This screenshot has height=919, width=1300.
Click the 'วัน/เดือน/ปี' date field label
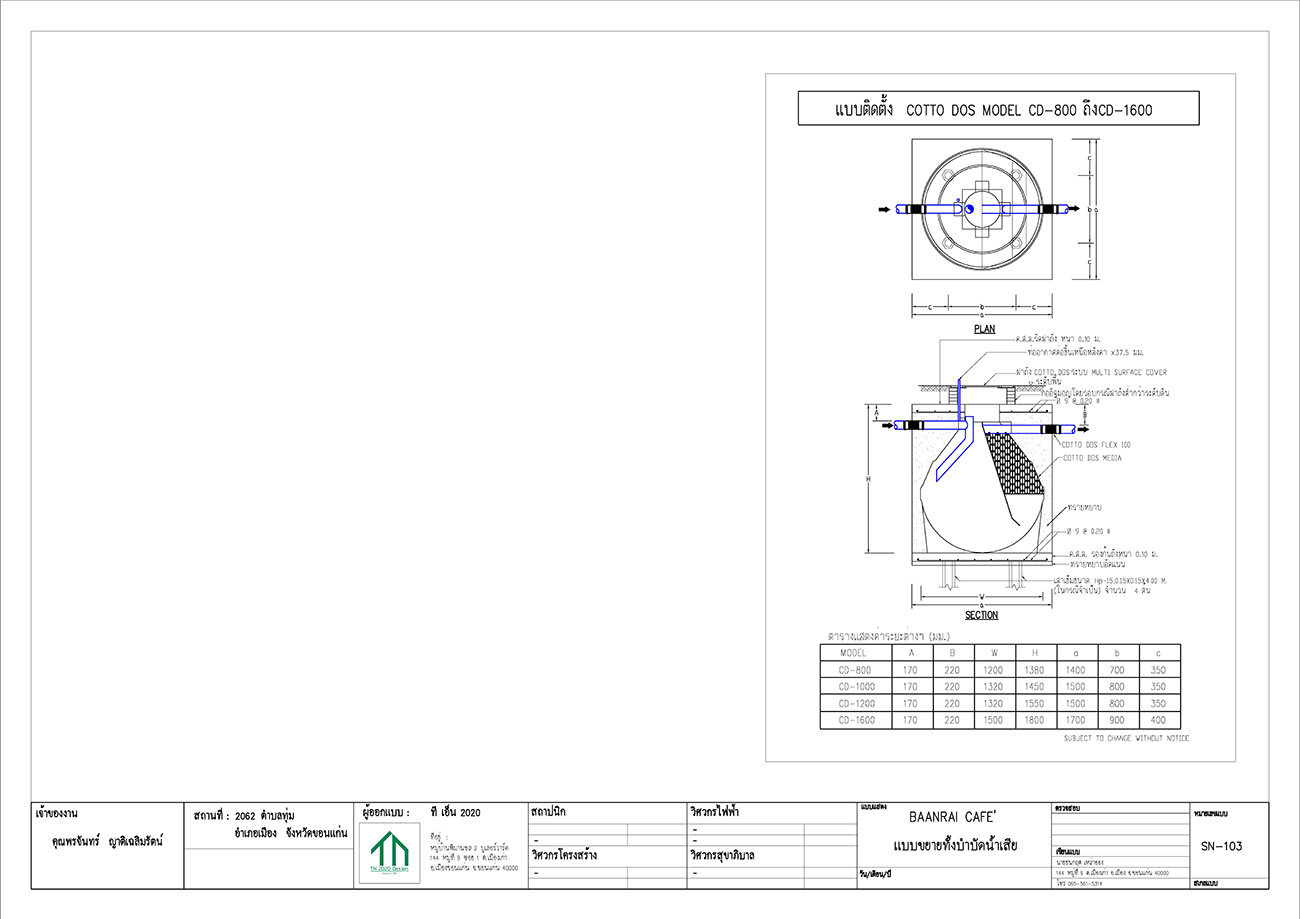pos(874,874)
